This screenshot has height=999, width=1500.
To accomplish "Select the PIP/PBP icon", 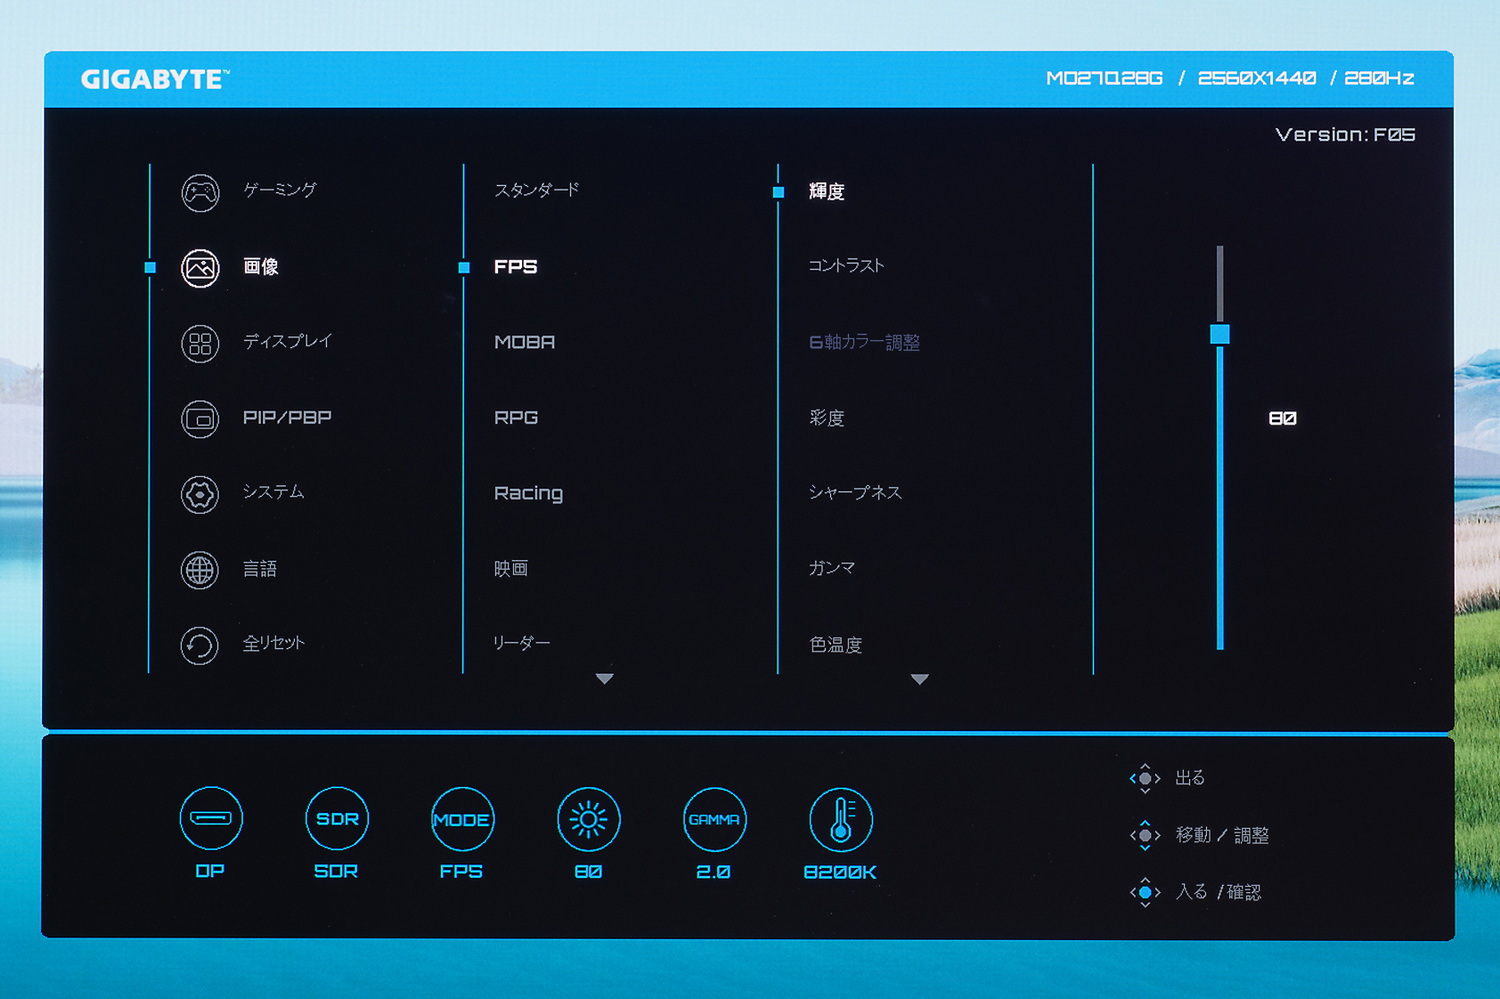I will point(199,419).
